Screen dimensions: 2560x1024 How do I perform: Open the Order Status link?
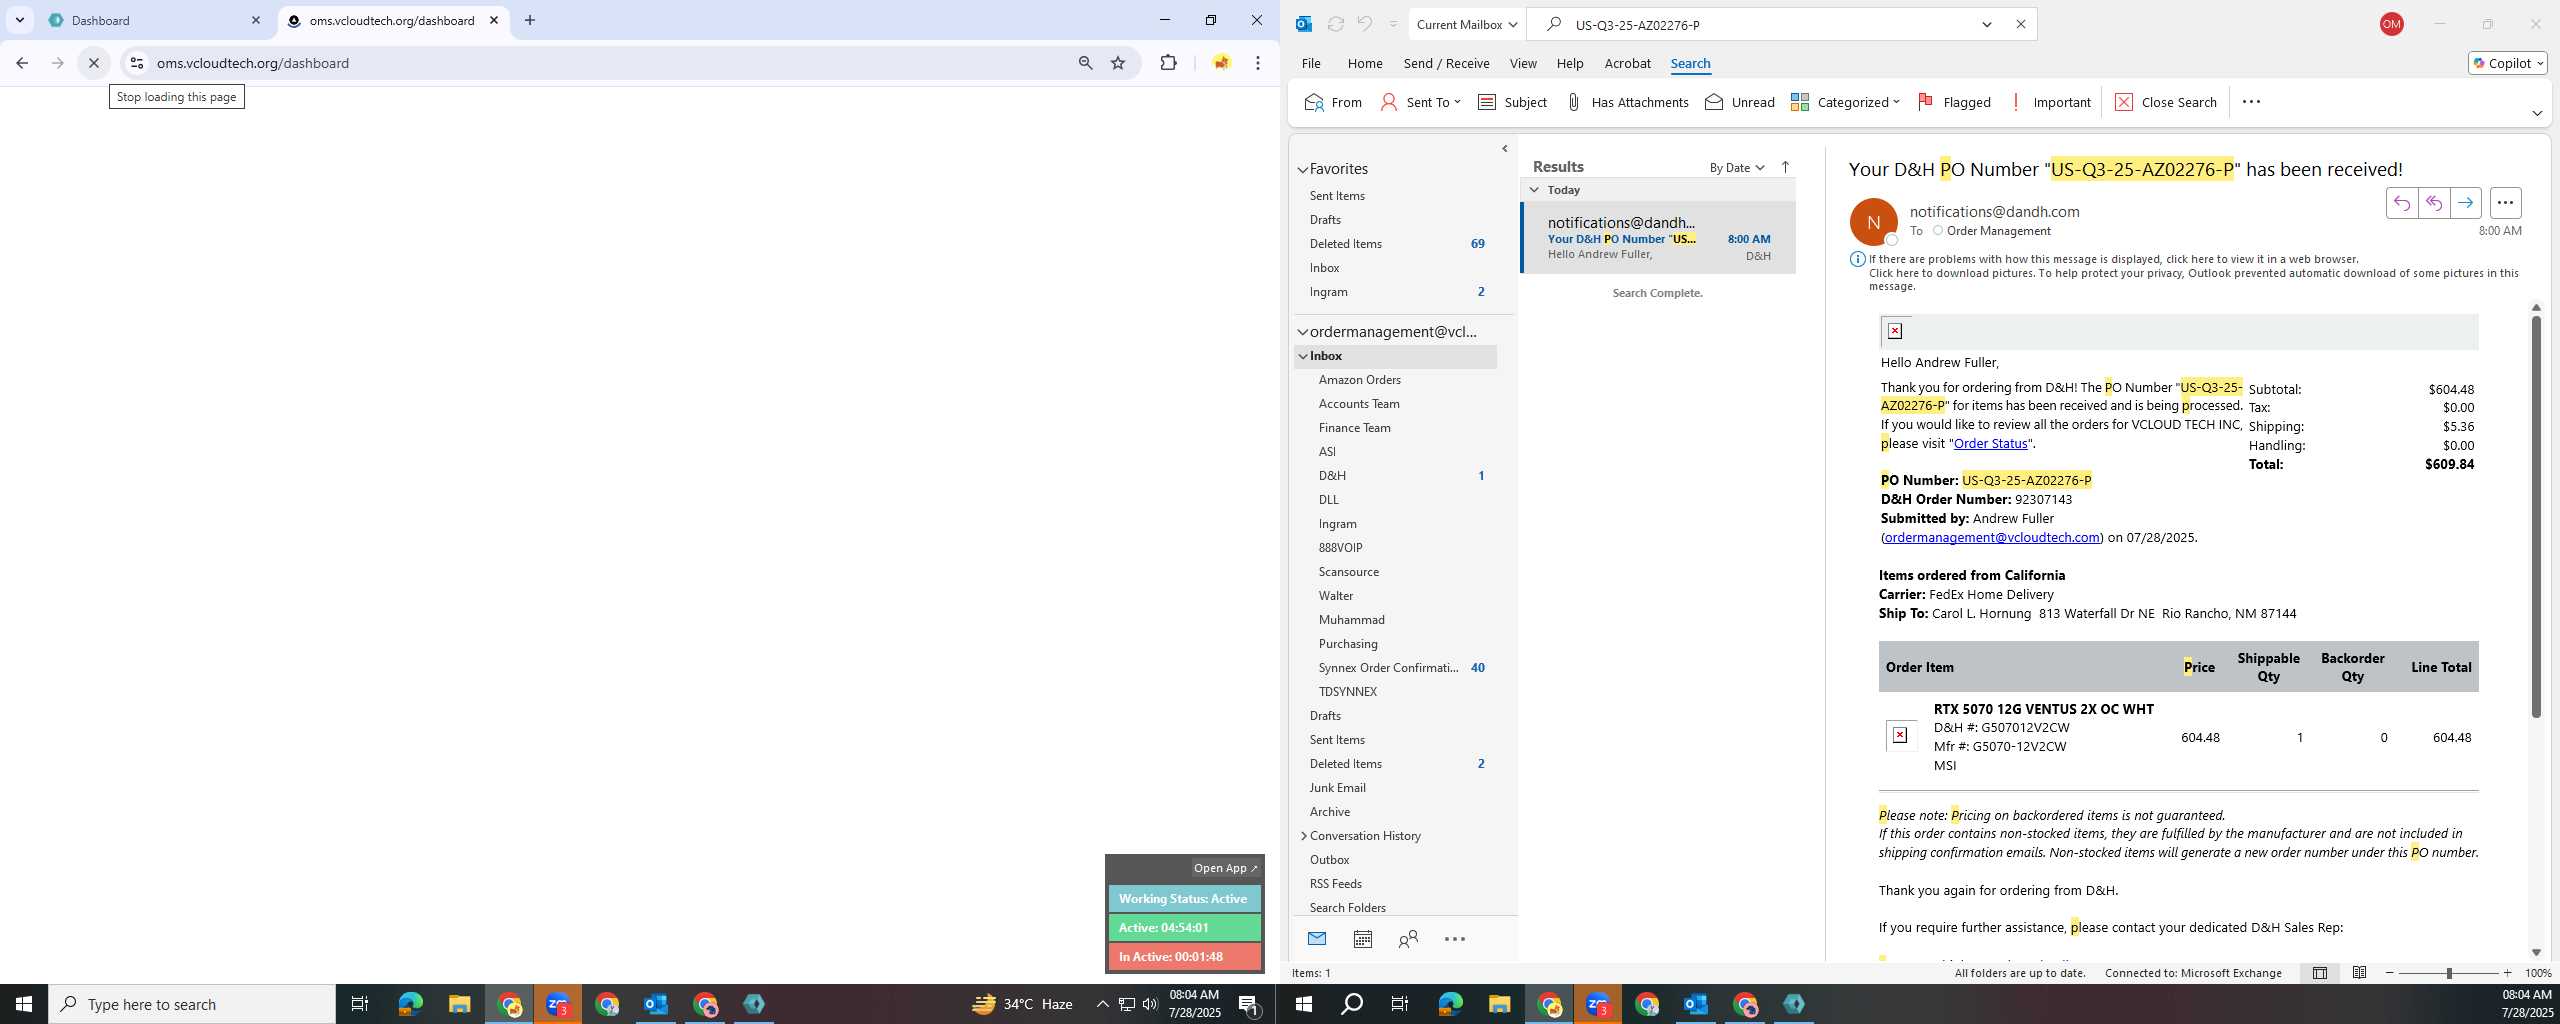pos(1990,444)
